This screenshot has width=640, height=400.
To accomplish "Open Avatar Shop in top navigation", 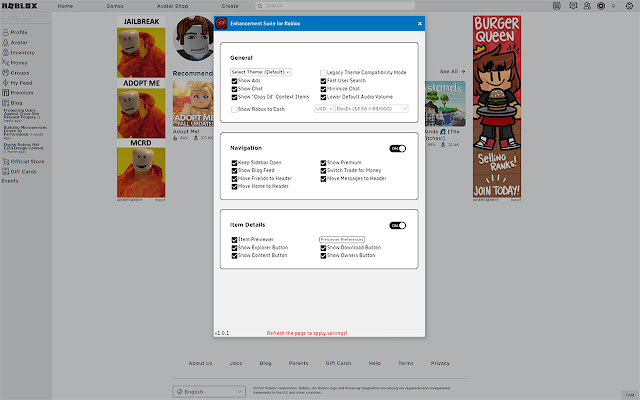I will (172, 6).
